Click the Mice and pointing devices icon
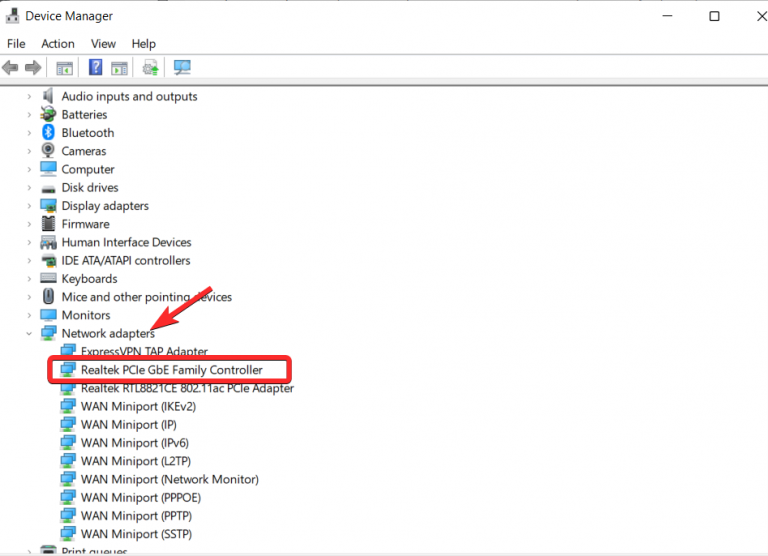This screenshot has width=768, height=556. [x=48, y=296]
